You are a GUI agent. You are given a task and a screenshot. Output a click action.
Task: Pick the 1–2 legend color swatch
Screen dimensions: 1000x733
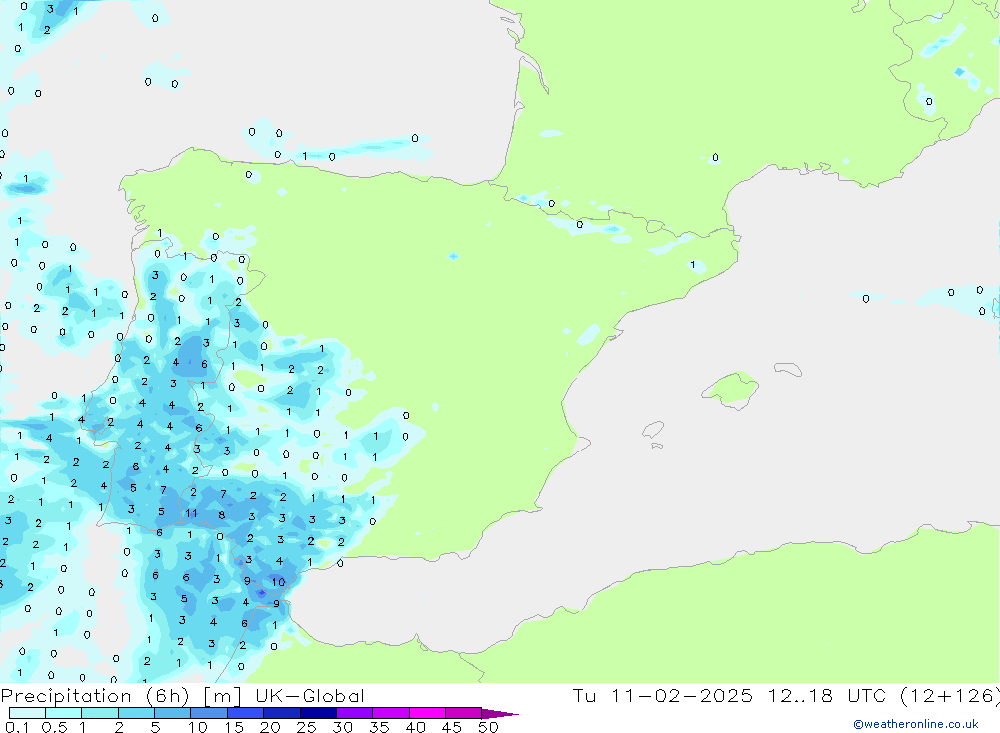point(100,713)
